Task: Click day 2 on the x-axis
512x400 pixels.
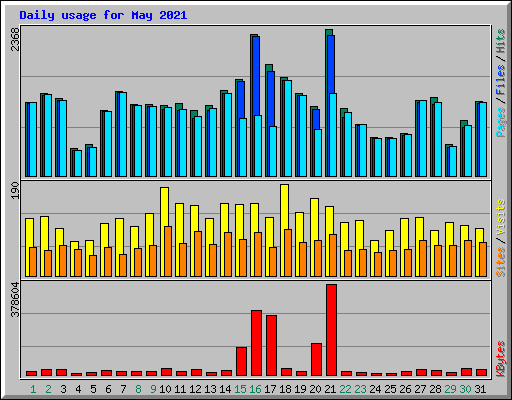Action: pos(48,389)
